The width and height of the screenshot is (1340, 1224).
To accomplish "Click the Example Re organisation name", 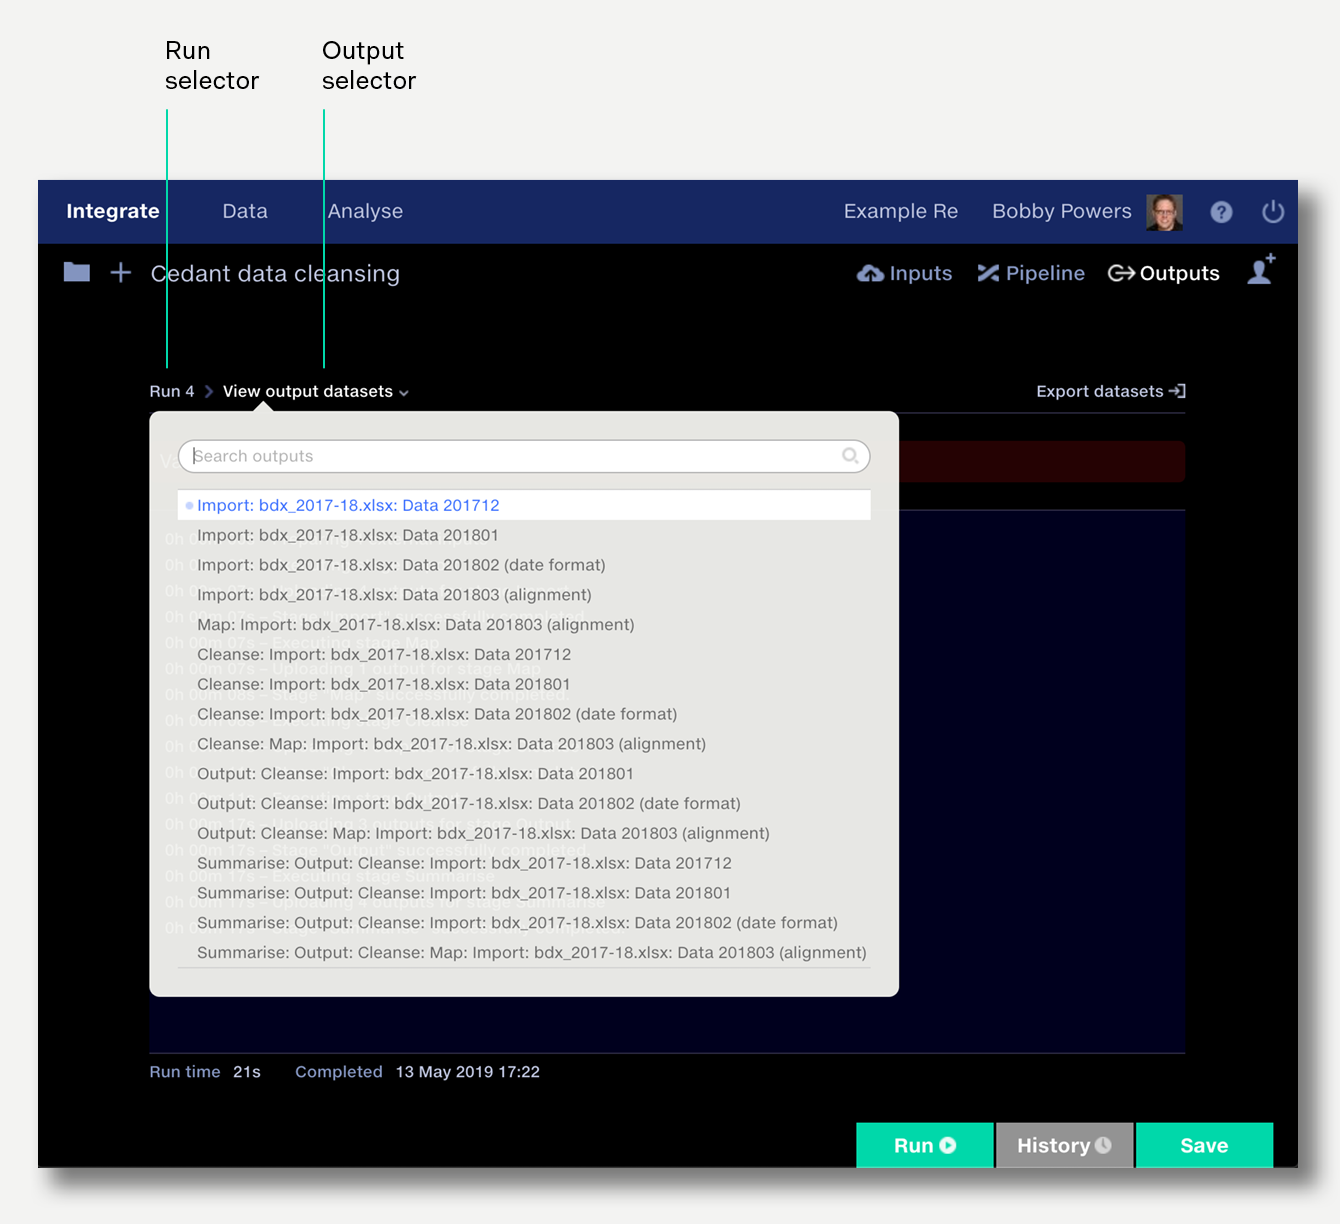I will pos(901,211).
